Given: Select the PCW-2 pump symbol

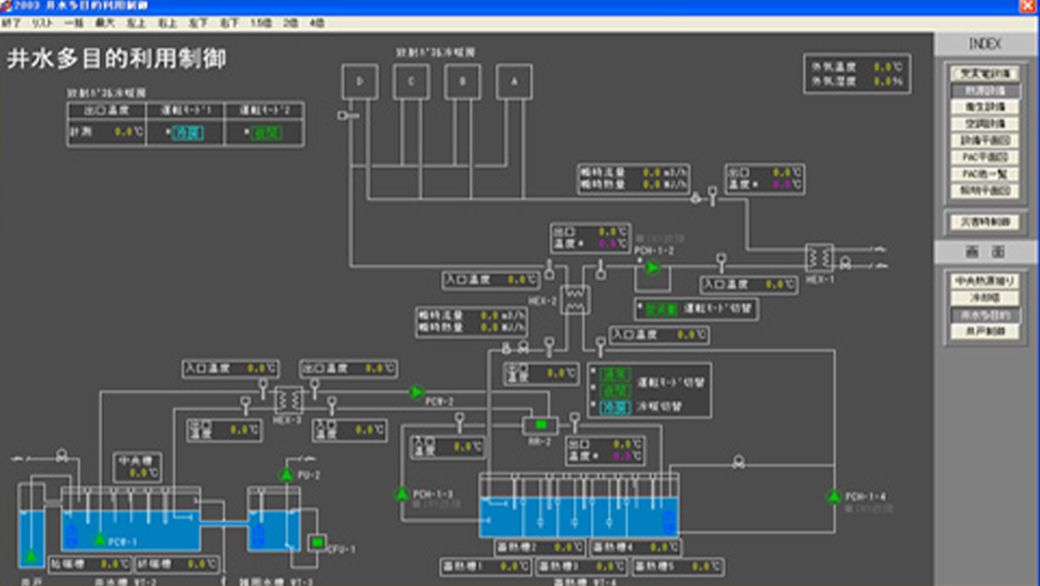Looking at the screenshot, I should [x=417, y=392].
